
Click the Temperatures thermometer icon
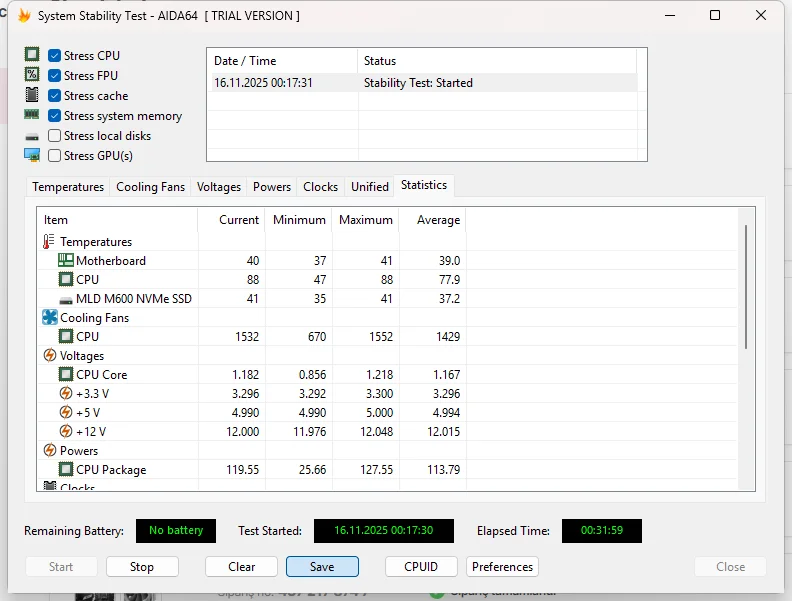tap(48, 241)
